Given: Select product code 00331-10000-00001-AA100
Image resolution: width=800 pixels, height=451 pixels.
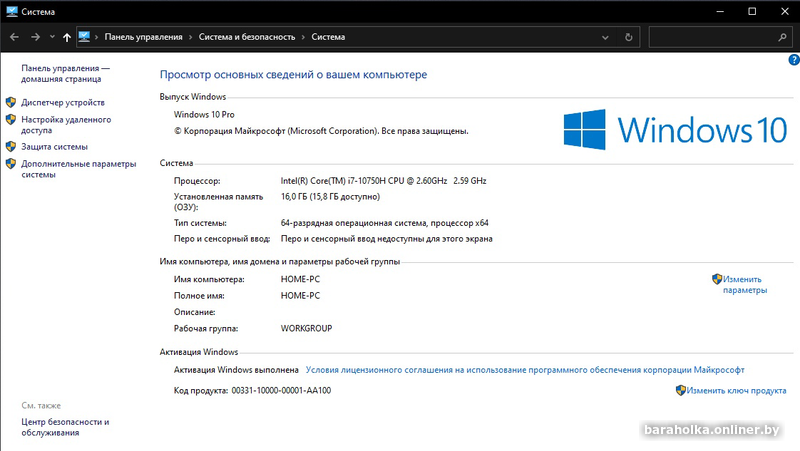Looking at the screenshot, I should 281,391.
